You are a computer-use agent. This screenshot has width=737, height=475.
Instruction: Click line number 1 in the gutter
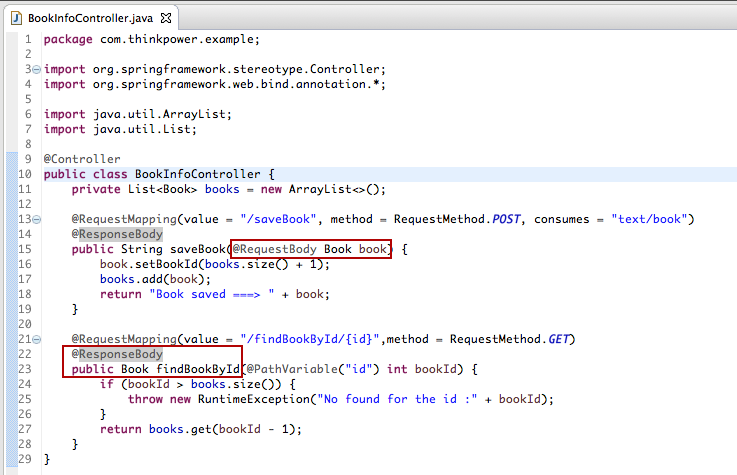pos(28,39)
